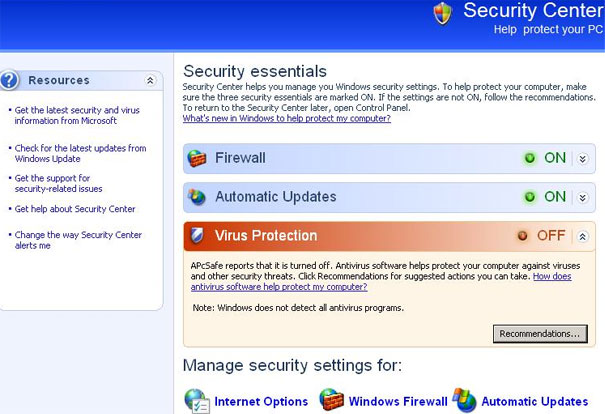This screenshot has width=605, height=414.
Task: Open Internet Options via its globe icon
Action: pos(196,400)
